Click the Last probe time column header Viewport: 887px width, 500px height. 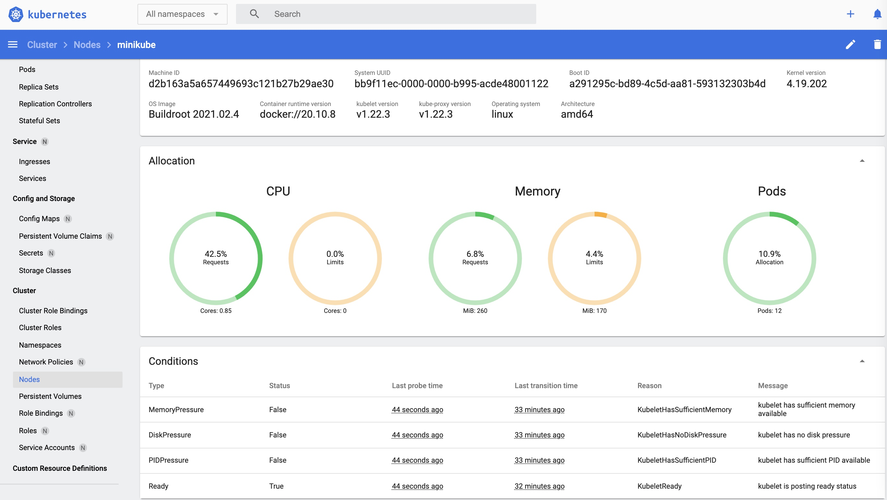point(417,386)
